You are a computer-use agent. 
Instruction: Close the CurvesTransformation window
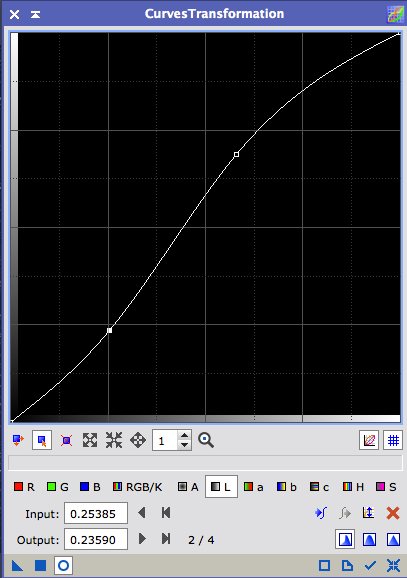tap(14, 14)
